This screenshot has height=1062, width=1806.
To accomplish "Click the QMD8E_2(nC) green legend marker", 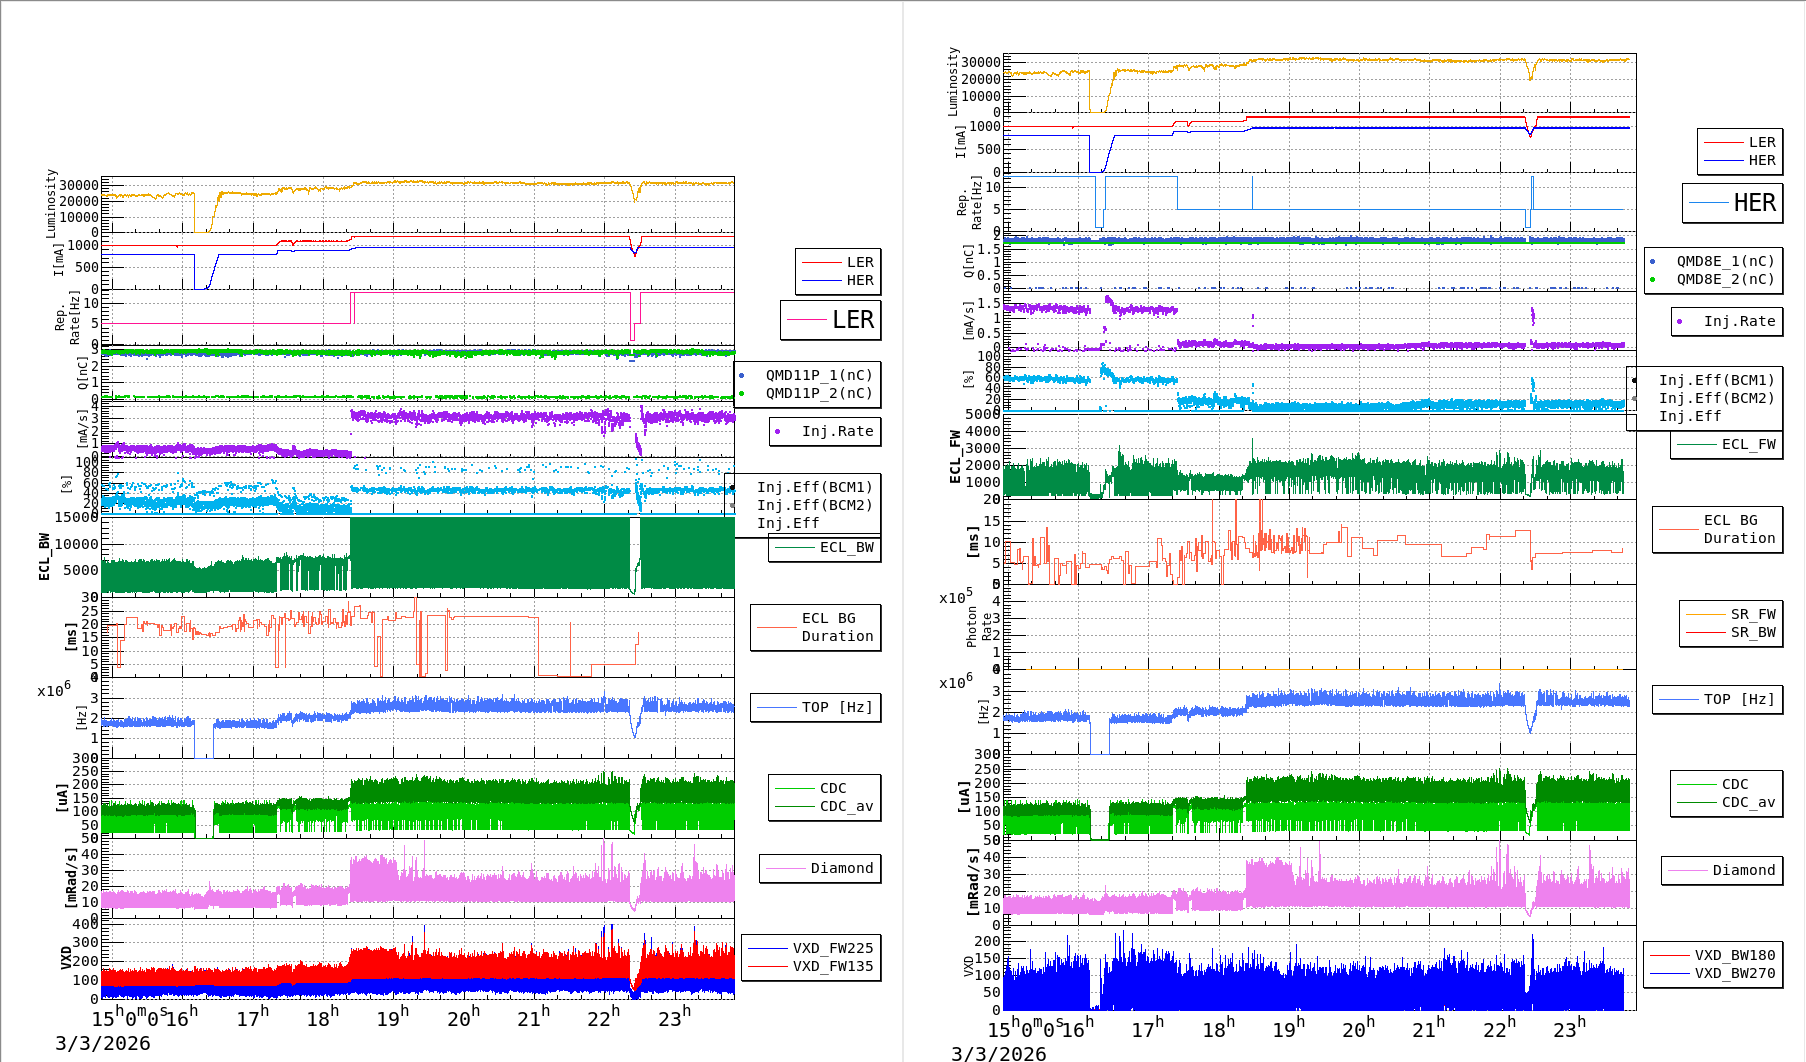I will point(1653,280).
